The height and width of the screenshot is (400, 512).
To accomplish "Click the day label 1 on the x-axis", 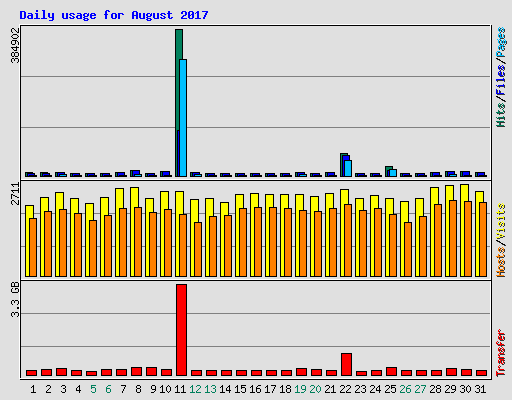I will pyautogui.click(x=33, y=389).
